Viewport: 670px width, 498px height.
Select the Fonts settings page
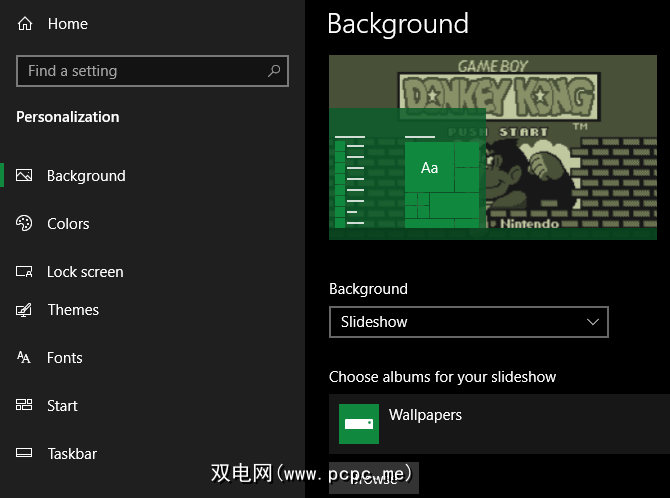coord(65,358)
